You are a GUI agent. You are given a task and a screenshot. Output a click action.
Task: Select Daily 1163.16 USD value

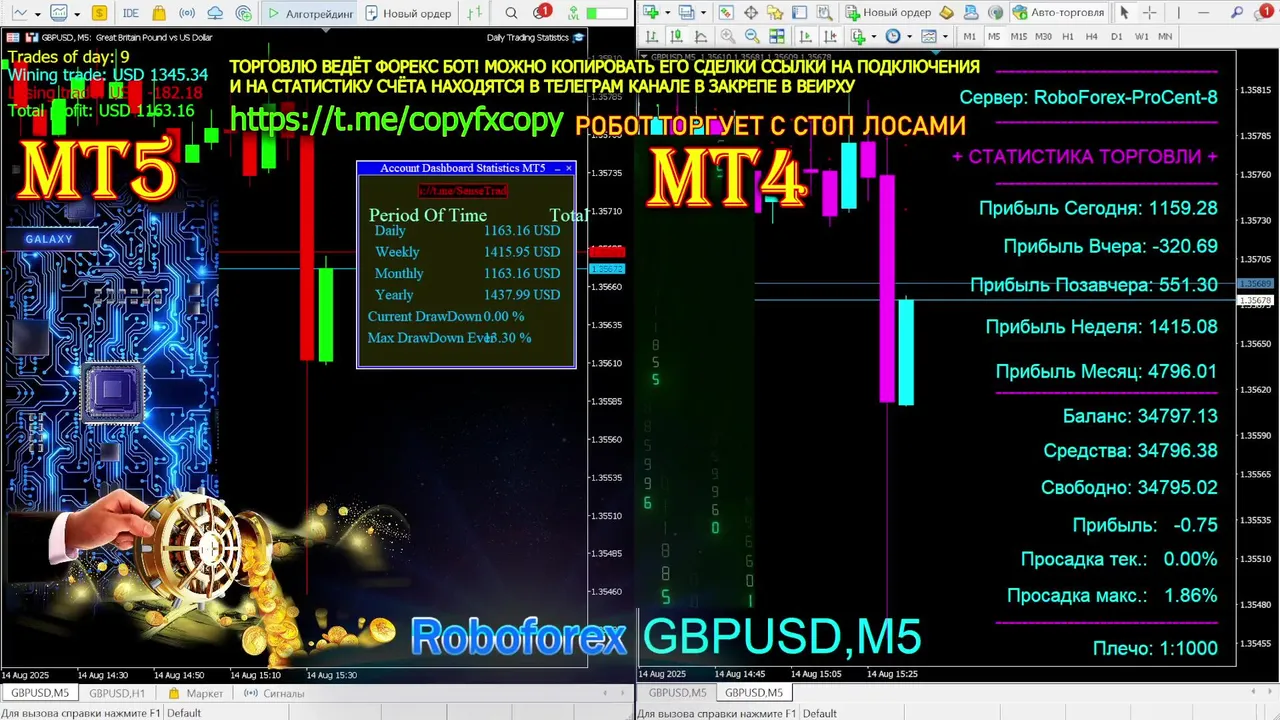(x=522, y=230)
